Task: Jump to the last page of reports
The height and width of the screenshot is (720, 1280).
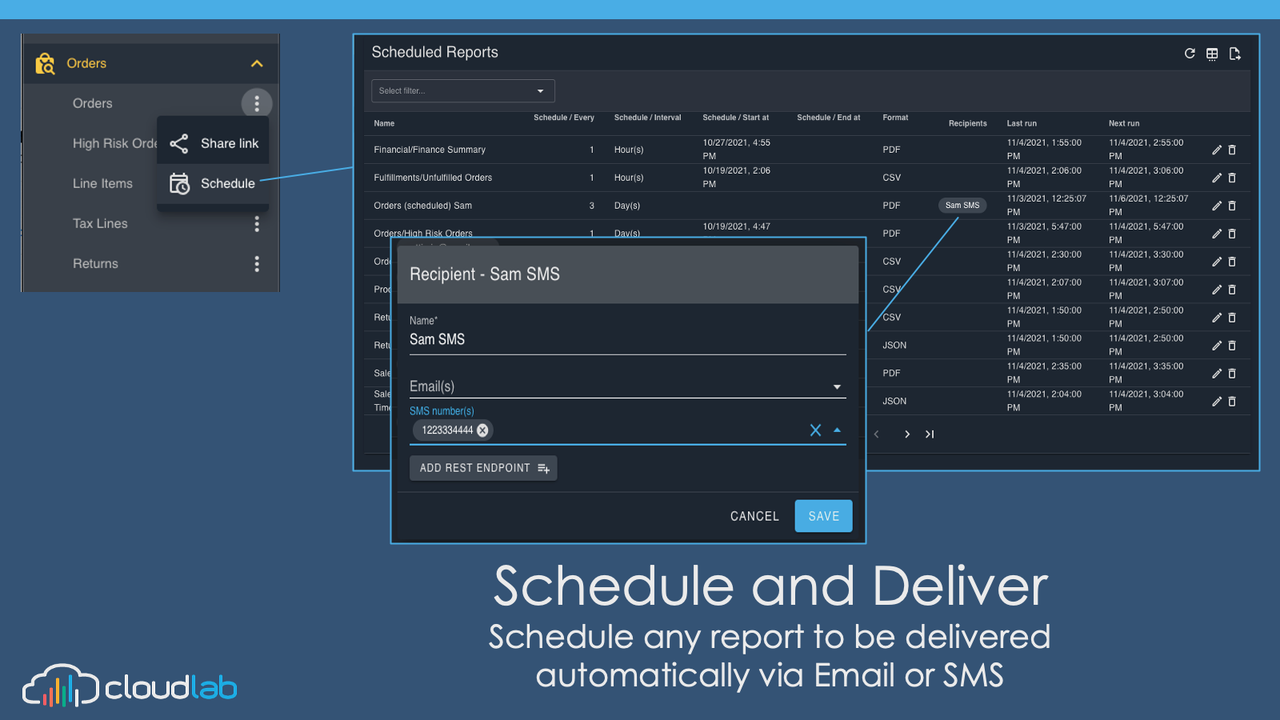Action: [929, 434]
